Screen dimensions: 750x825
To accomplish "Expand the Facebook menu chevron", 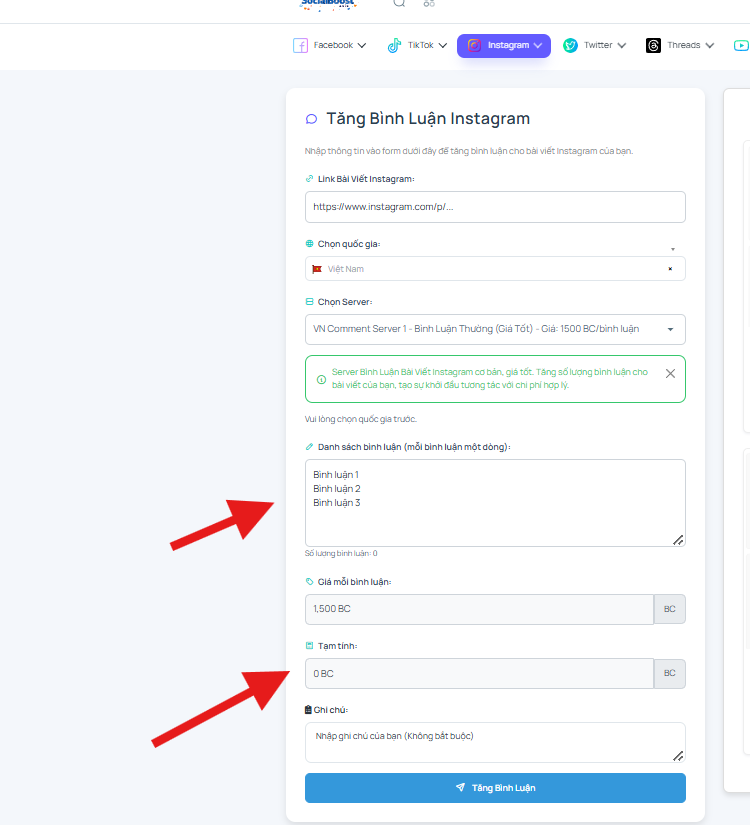I will 362,46.
